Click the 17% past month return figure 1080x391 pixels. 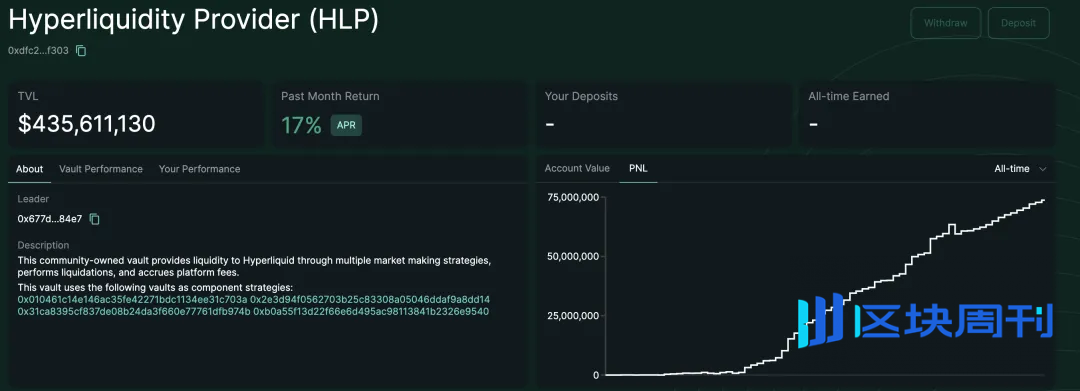click(302, 125)
